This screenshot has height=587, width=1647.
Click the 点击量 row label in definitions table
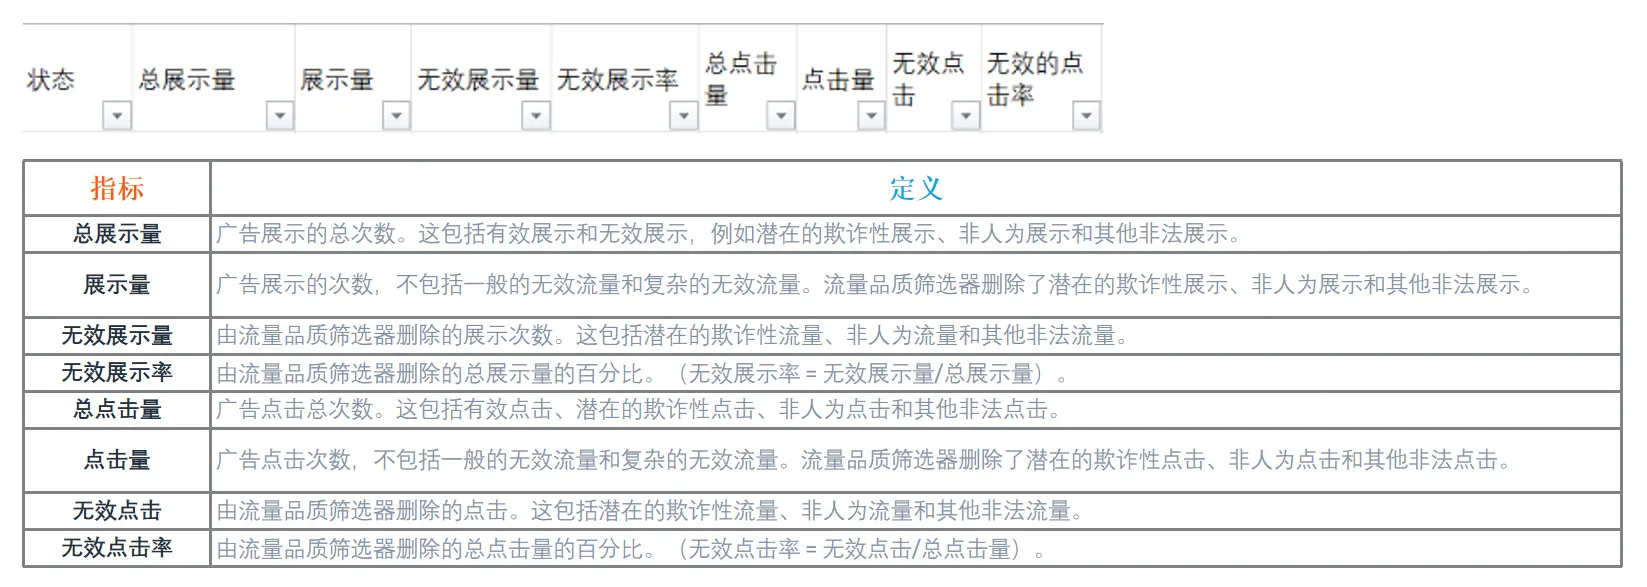click(x=117, y=460)
